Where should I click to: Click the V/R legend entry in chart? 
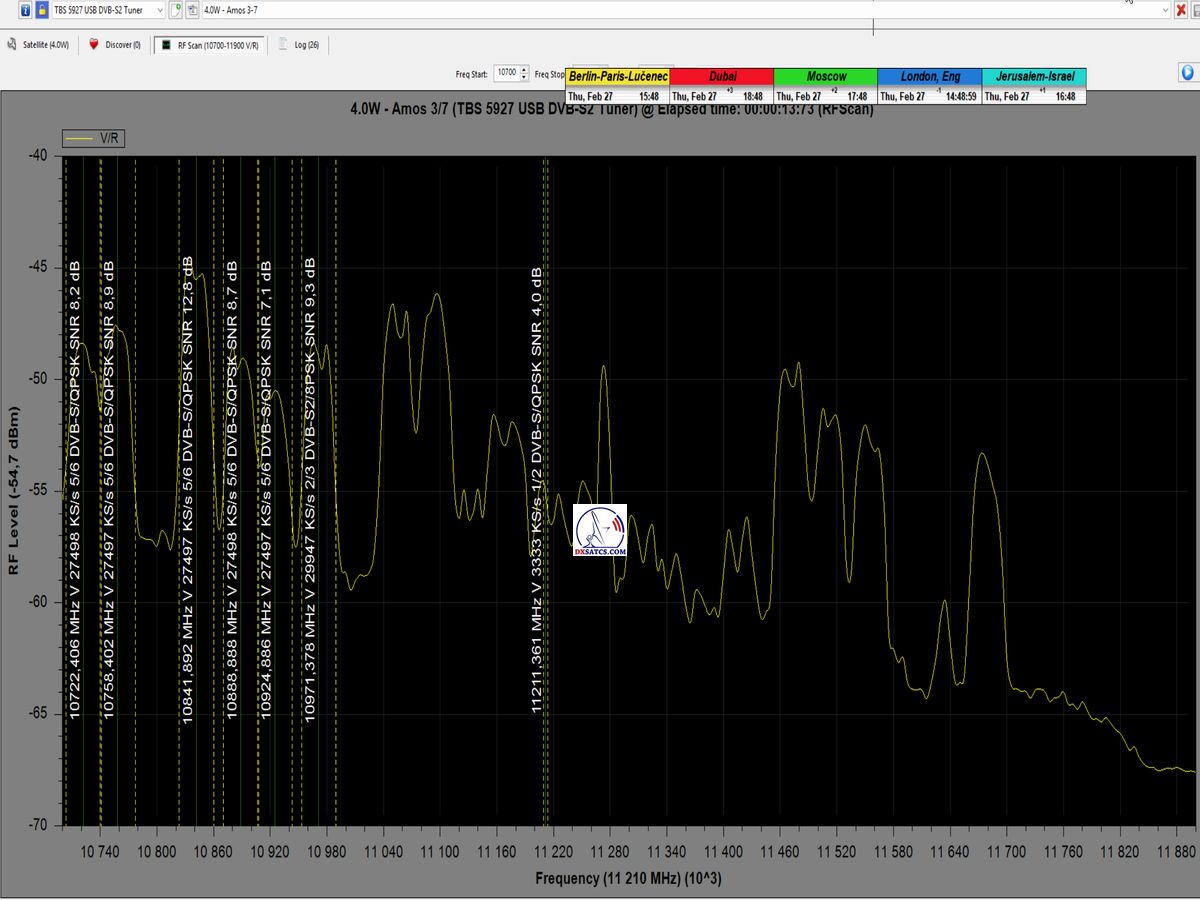(94, 139)
